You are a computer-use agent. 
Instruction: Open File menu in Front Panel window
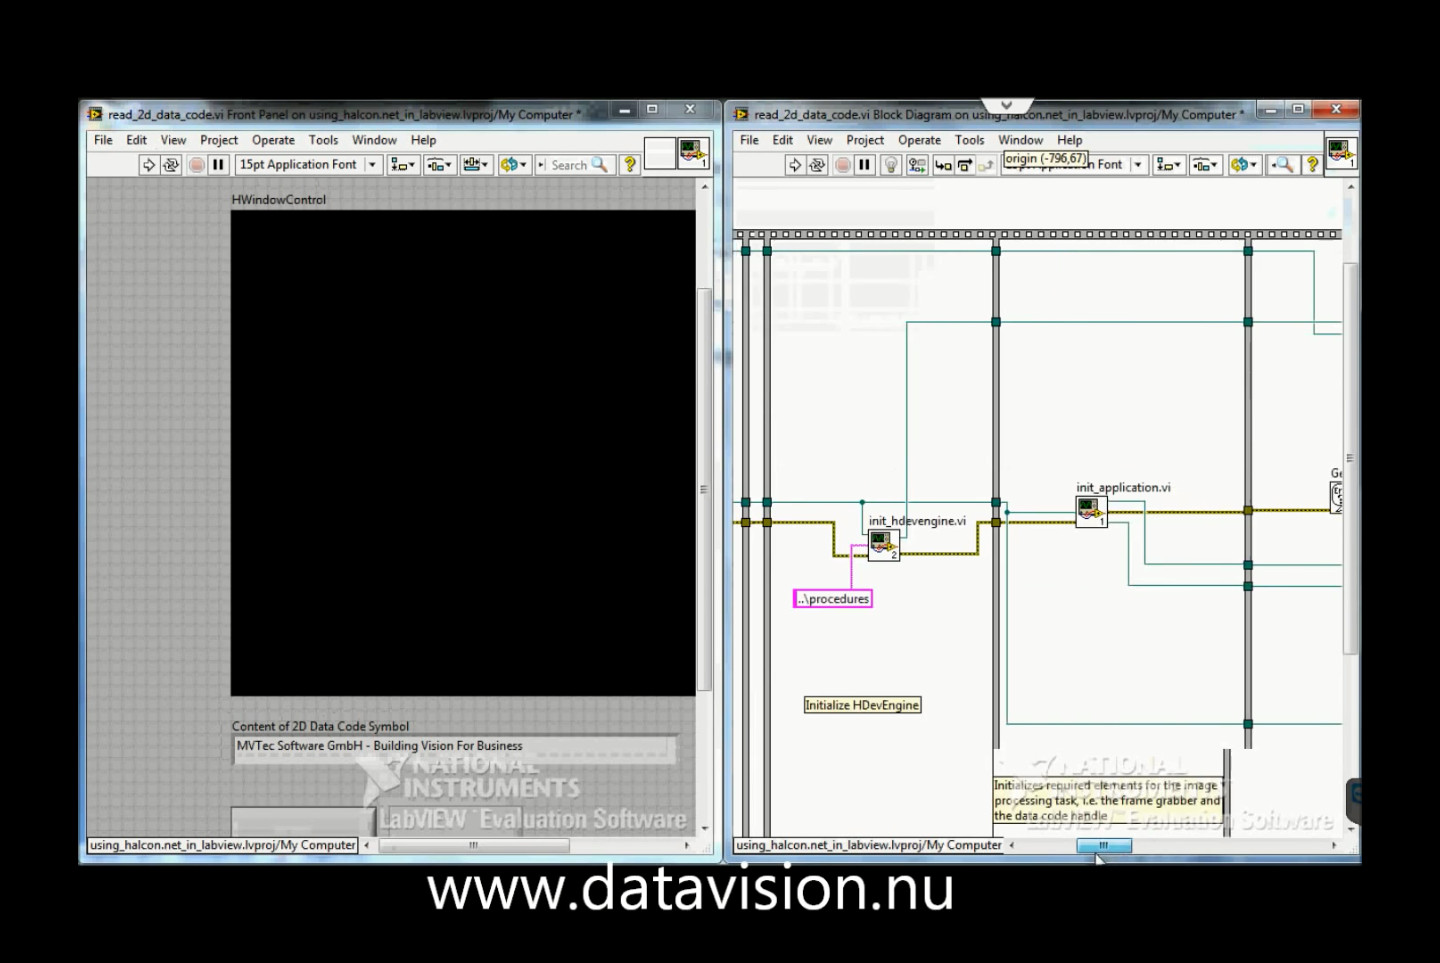click(103, 140)
